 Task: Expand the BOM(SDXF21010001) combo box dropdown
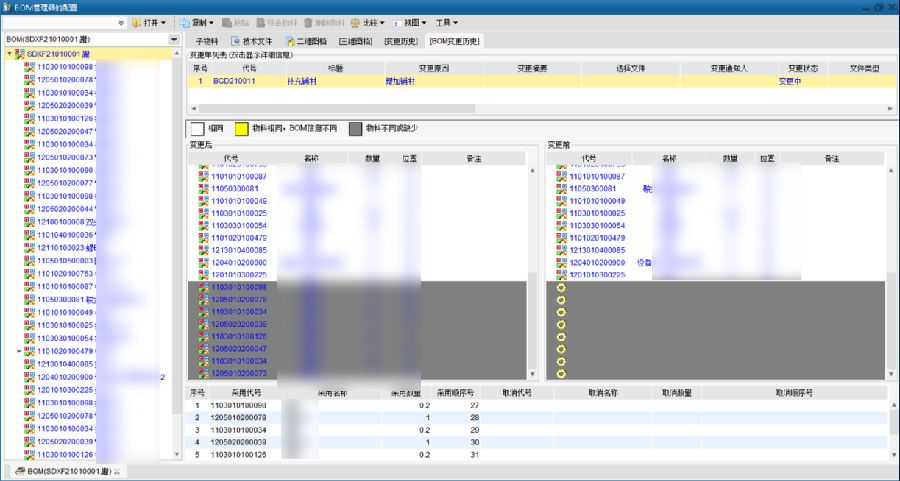(x=174, y=39)
